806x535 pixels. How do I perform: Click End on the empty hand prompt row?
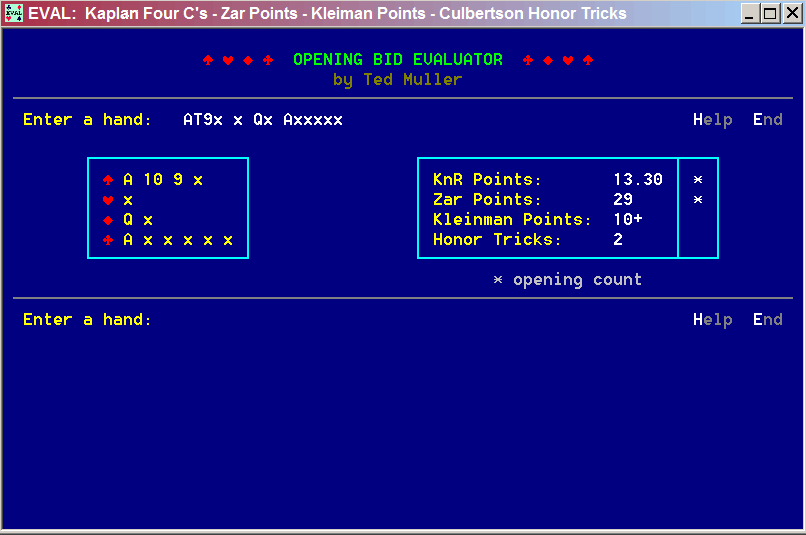point(767,320)
